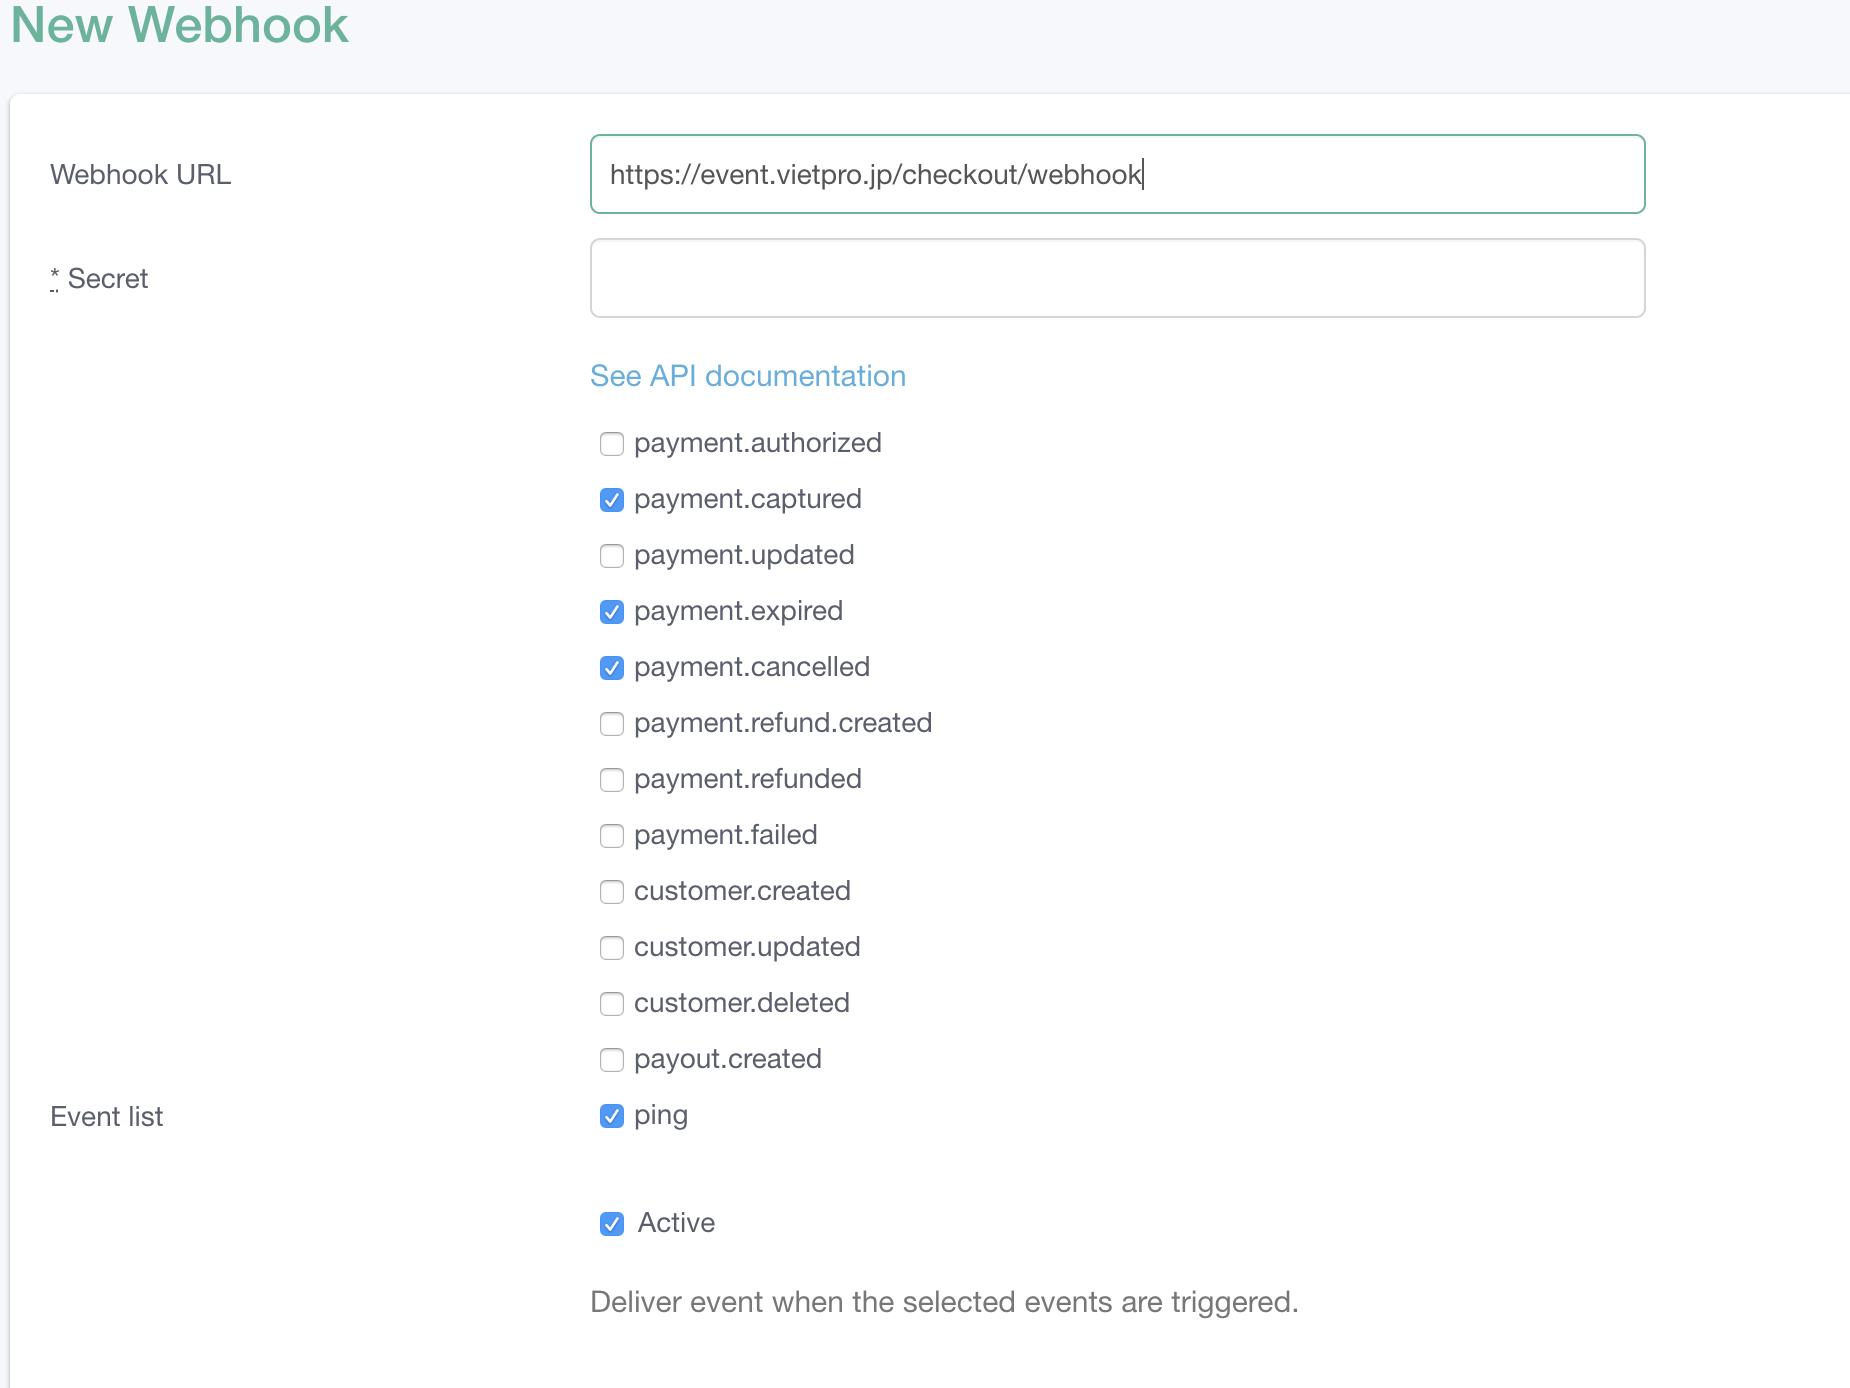Toggle the Active checkbox off
The image size is (1850, 1388).
[x=612, y=1224]
